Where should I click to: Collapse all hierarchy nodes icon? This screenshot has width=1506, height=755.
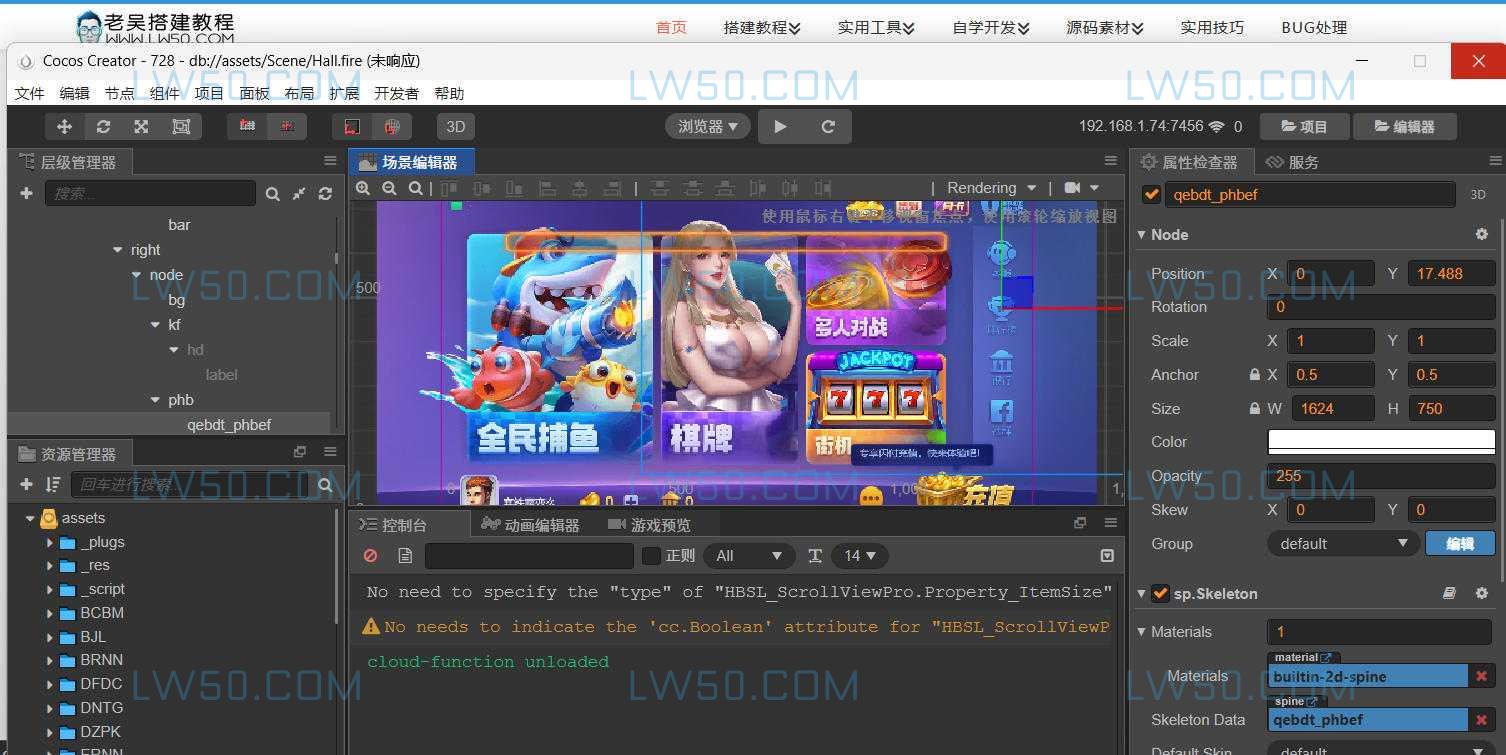pyautogui.click(x=299, y=193)
